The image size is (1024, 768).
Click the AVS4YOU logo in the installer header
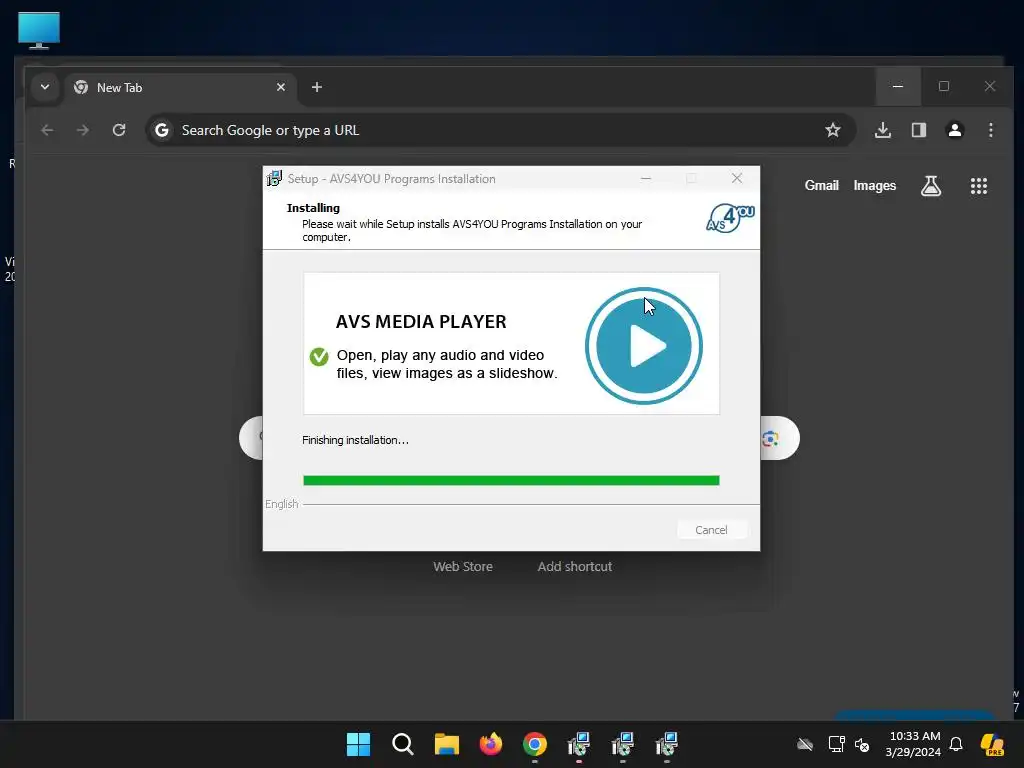coord(730,219)
